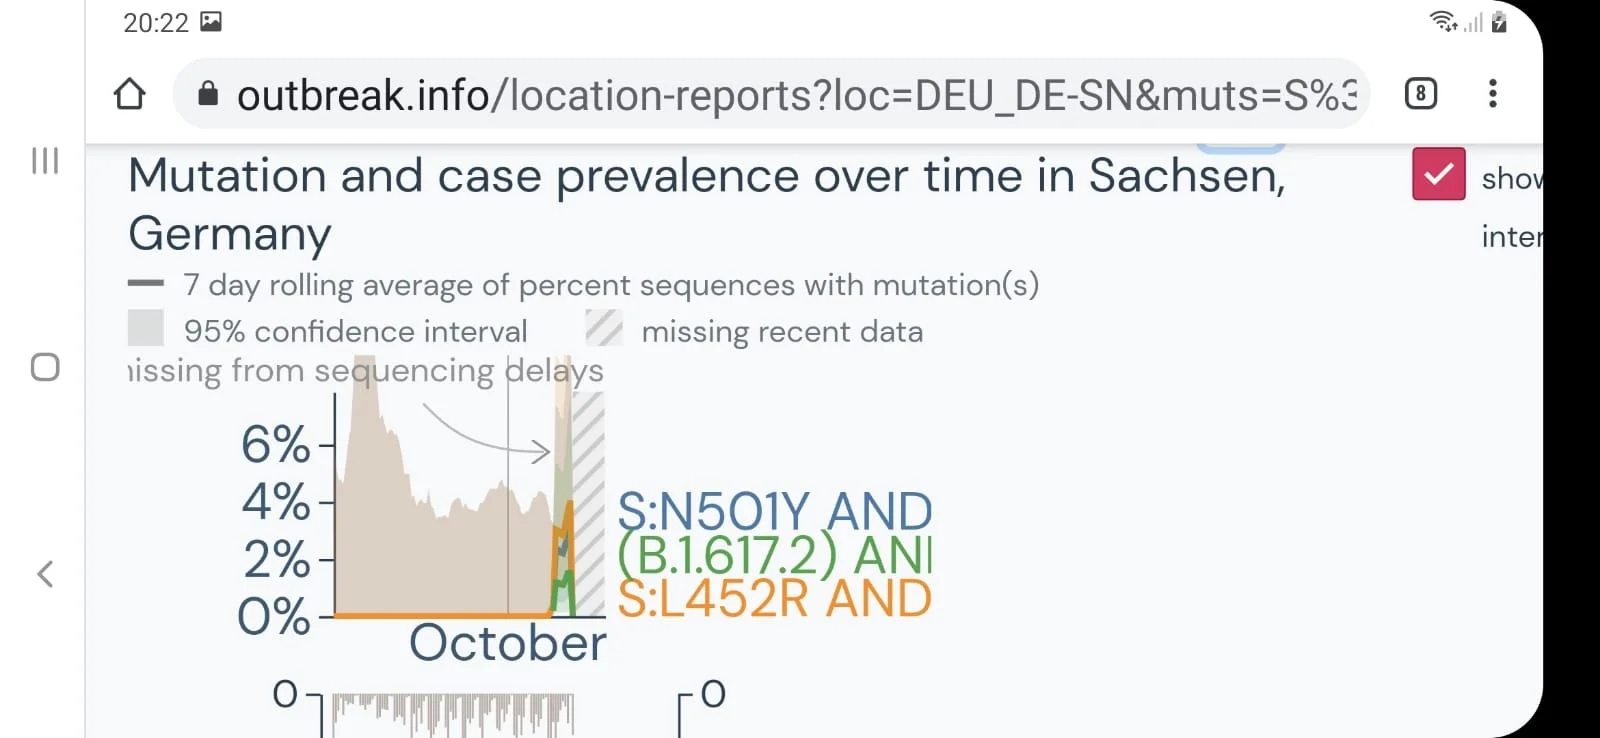Image resolution: width=1600 pixels, height=738 pixels.
Task: Click the 7 day rolling average legend line
Action: pyautogui.click(x=146, y=283)
